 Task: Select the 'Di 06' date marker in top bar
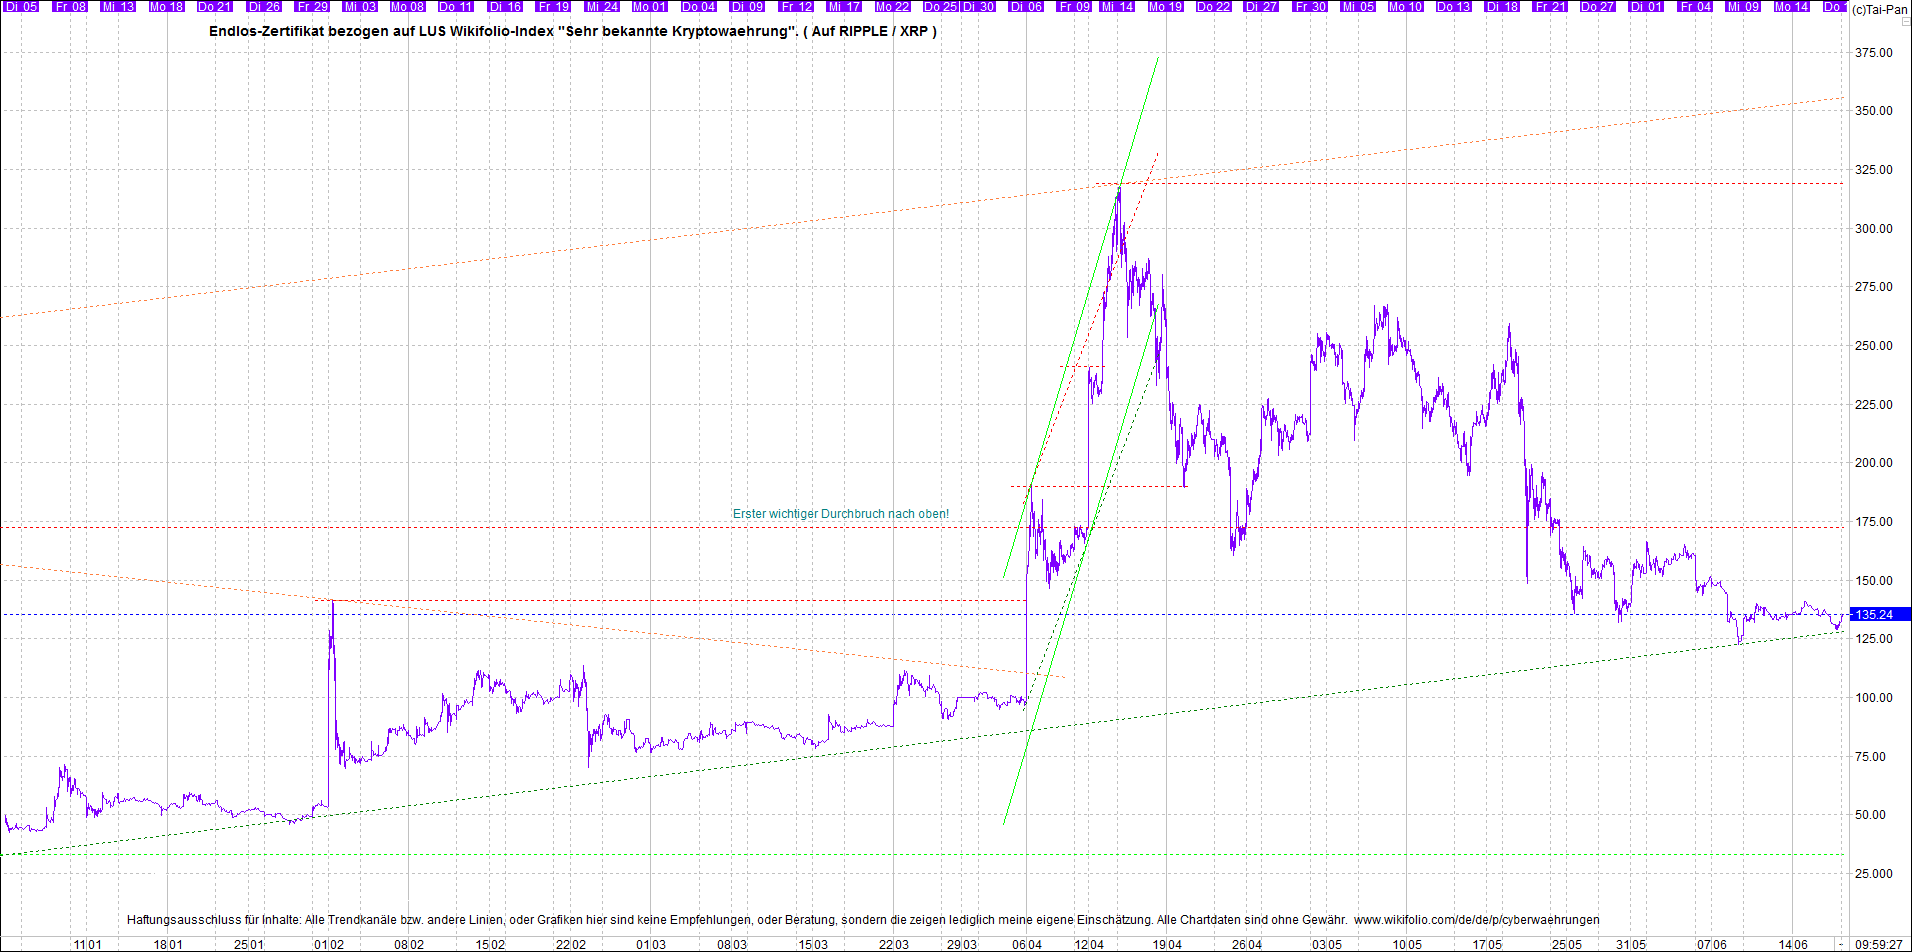click(1026, 7)
